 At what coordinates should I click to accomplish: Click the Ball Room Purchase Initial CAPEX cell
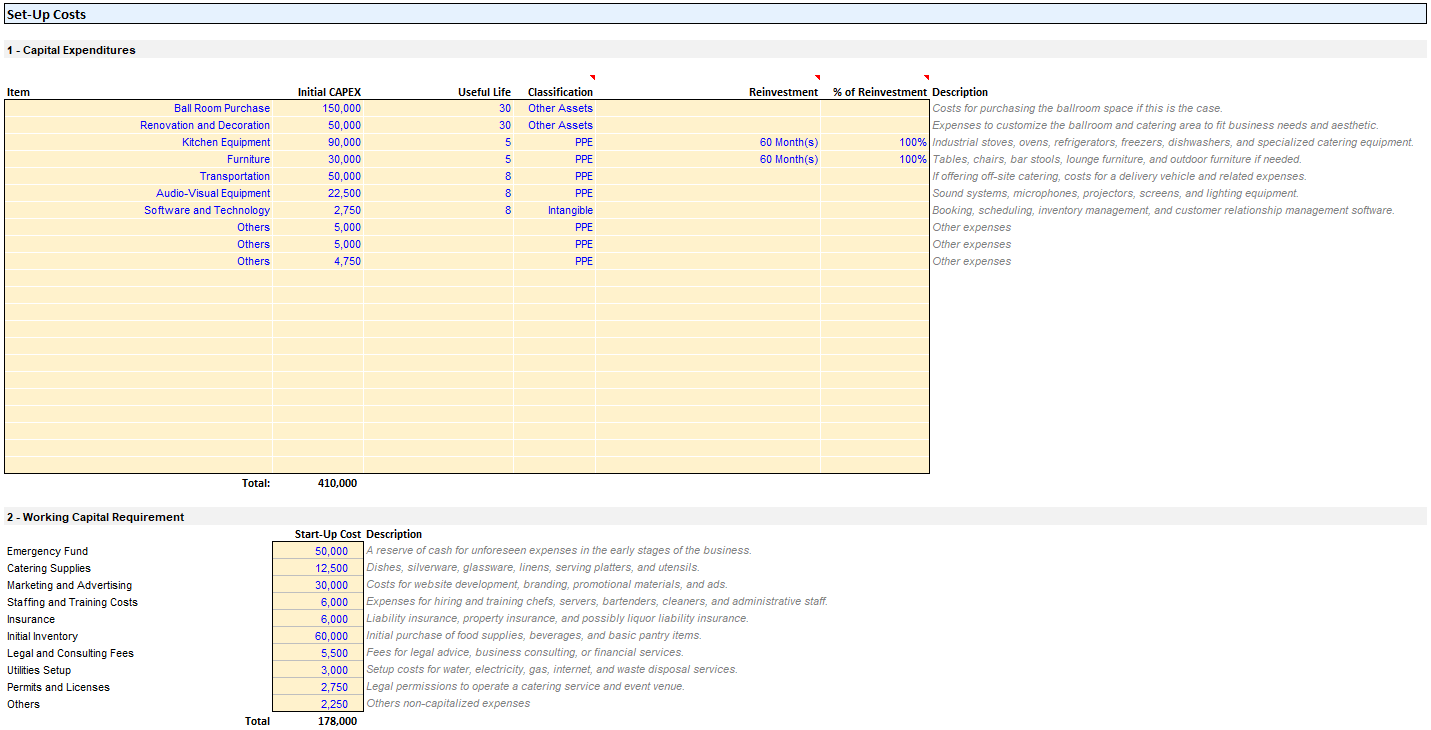[341, 108]
